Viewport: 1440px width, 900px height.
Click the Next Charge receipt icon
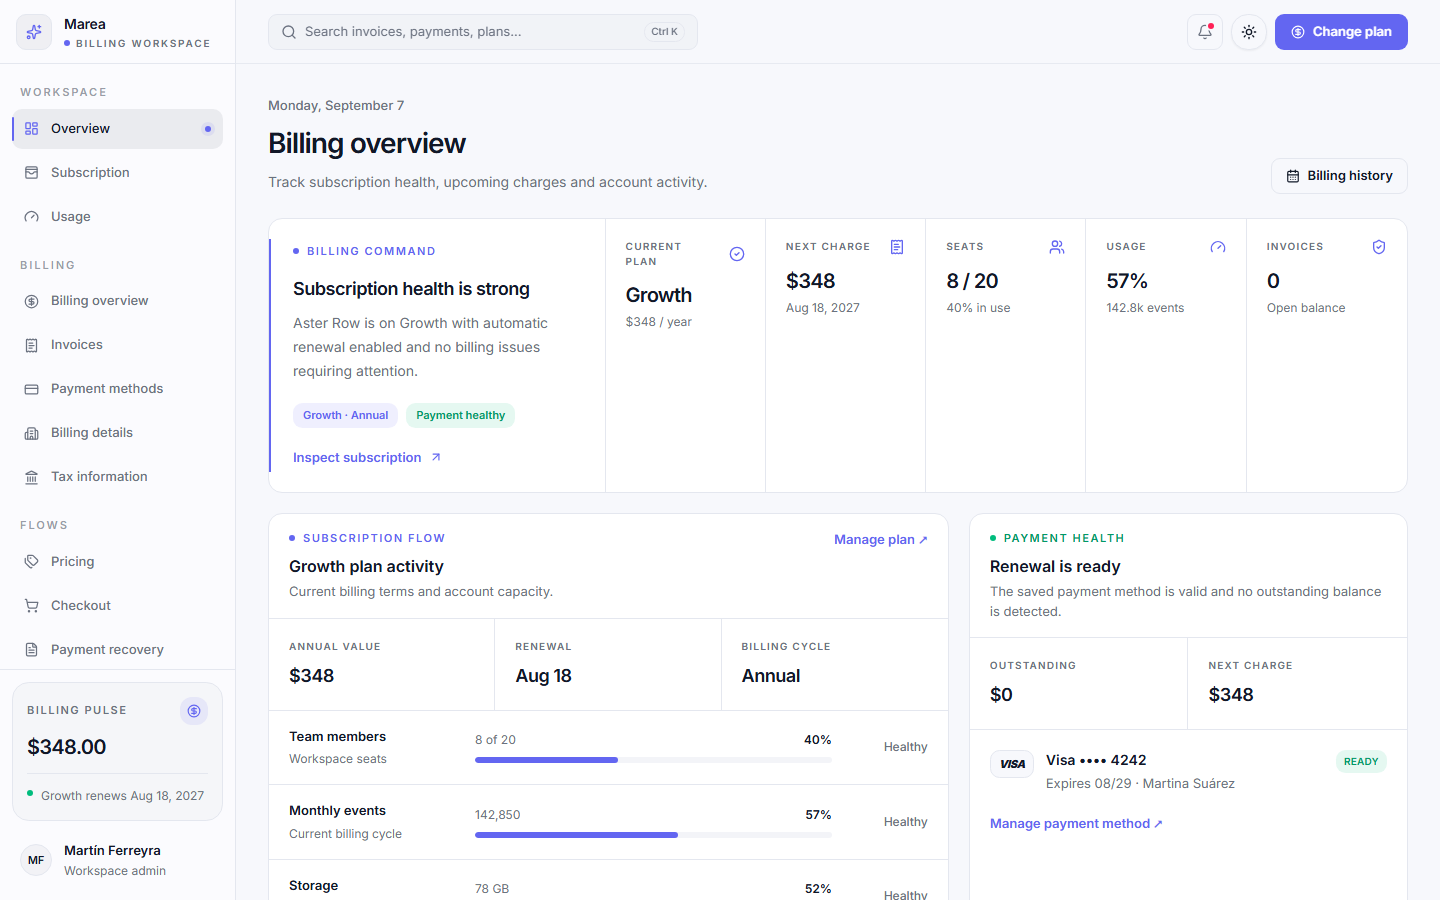click(897, 247)
